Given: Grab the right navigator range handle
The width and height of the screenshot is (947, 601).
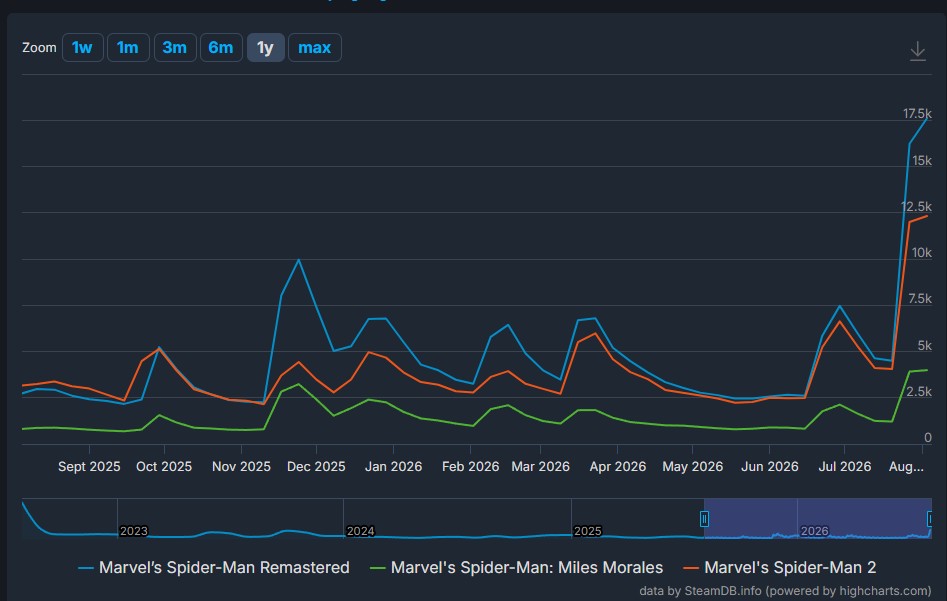Looking at the screenshot, I should point(930,519).
